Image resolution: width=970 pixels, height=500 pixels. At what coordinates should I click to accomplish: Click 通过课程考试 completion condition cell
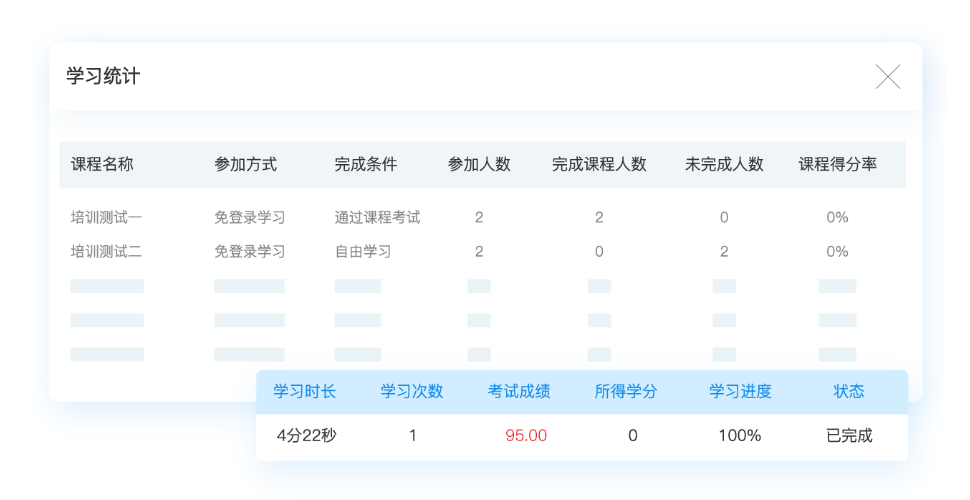click(x=377, y=217)
